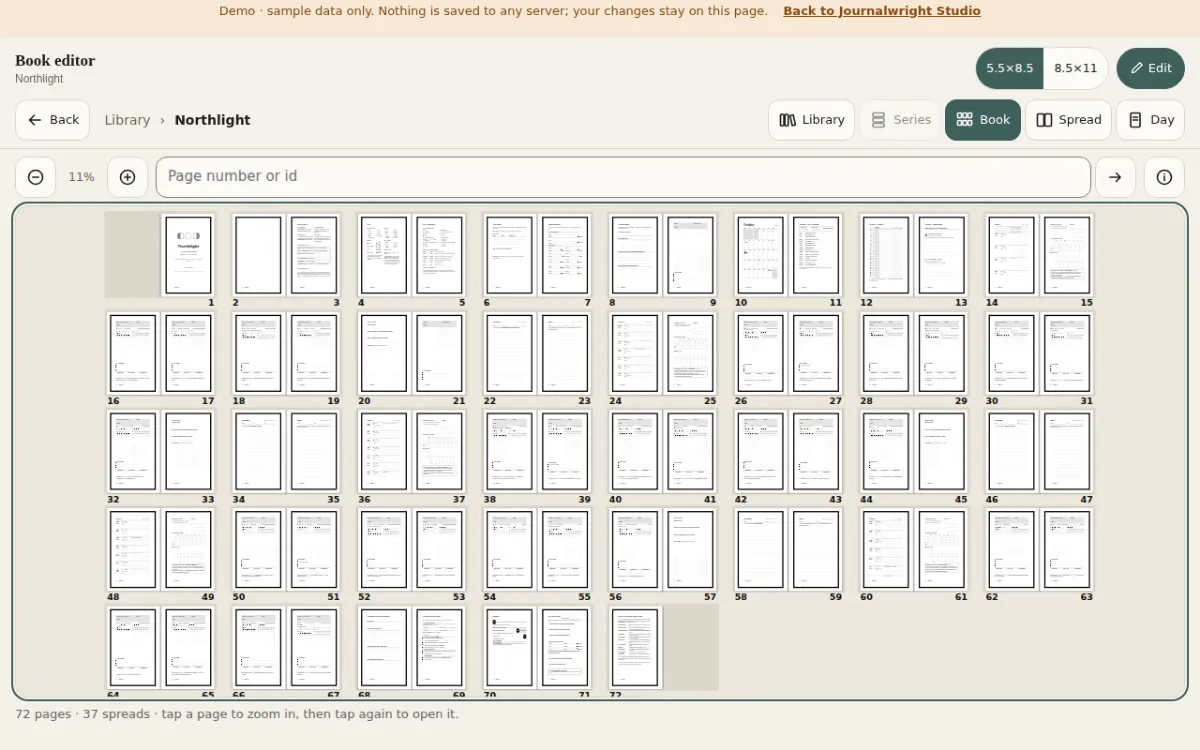Select page 63 thumbnail
1200x750 pixels.
pos(1067,549)
